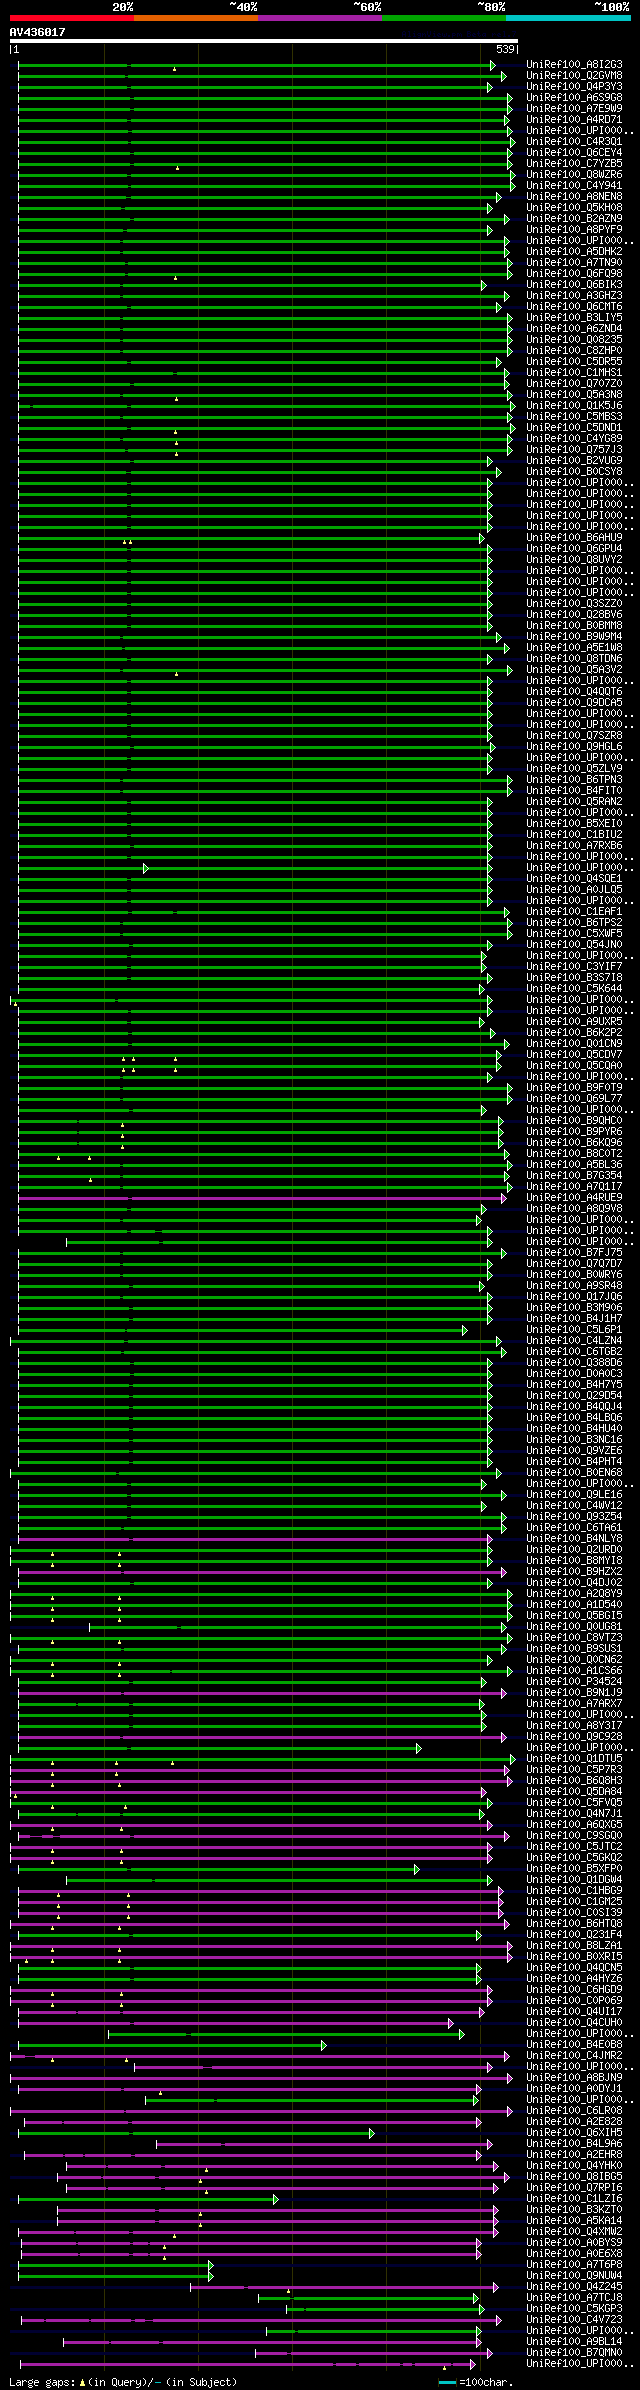Viewport: 640px width, 2390px height.
Task: Select hit label UniRef100_Q8WZR6
Action: (x=574, y=175)
